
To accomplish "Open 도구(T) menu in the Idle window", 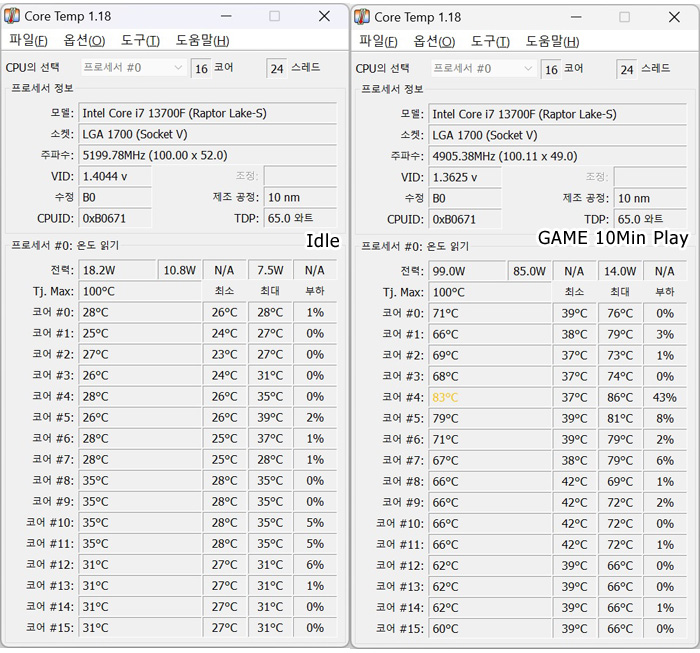I will (x=140, y=40).
